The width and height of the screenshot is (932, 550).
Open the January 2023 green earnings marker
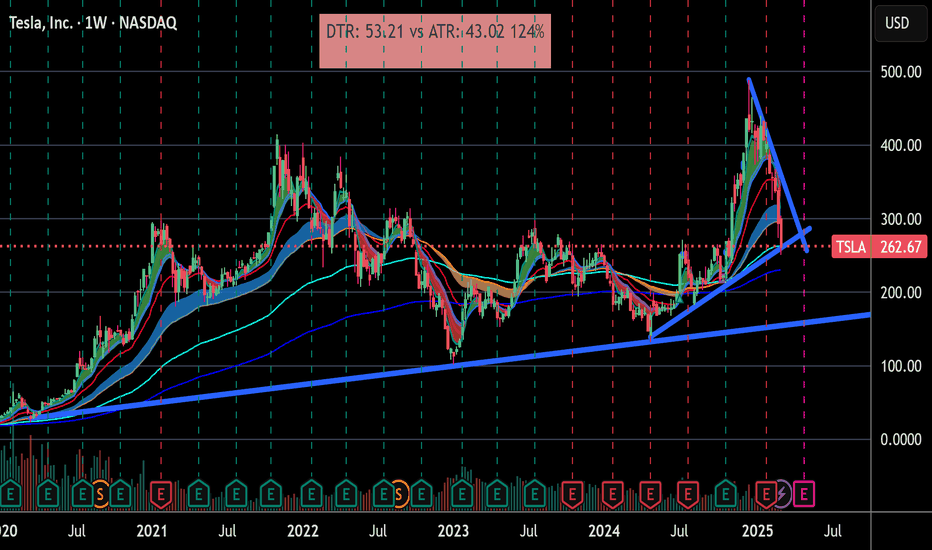click(462, 494)
